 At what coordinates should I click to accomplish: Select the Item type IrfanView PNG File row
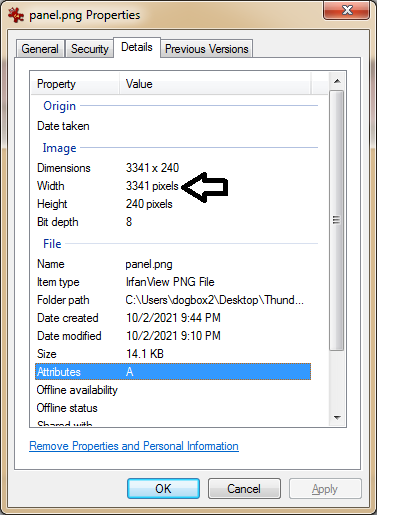[x=173, y=282]
